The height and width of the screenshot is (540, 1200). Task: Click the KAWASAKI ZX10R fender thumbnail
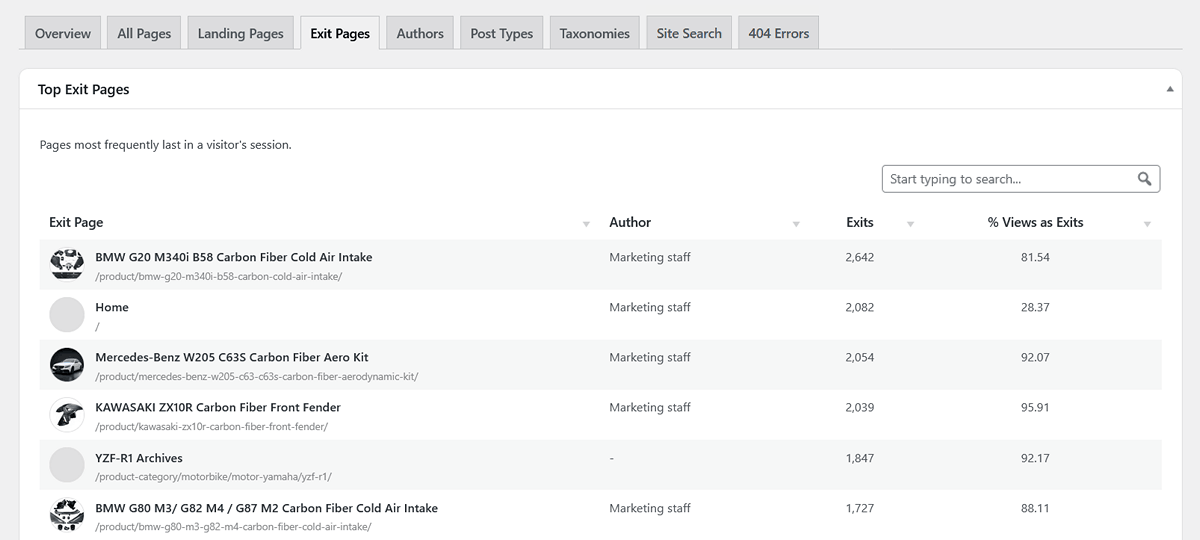[x=67, y=415]
